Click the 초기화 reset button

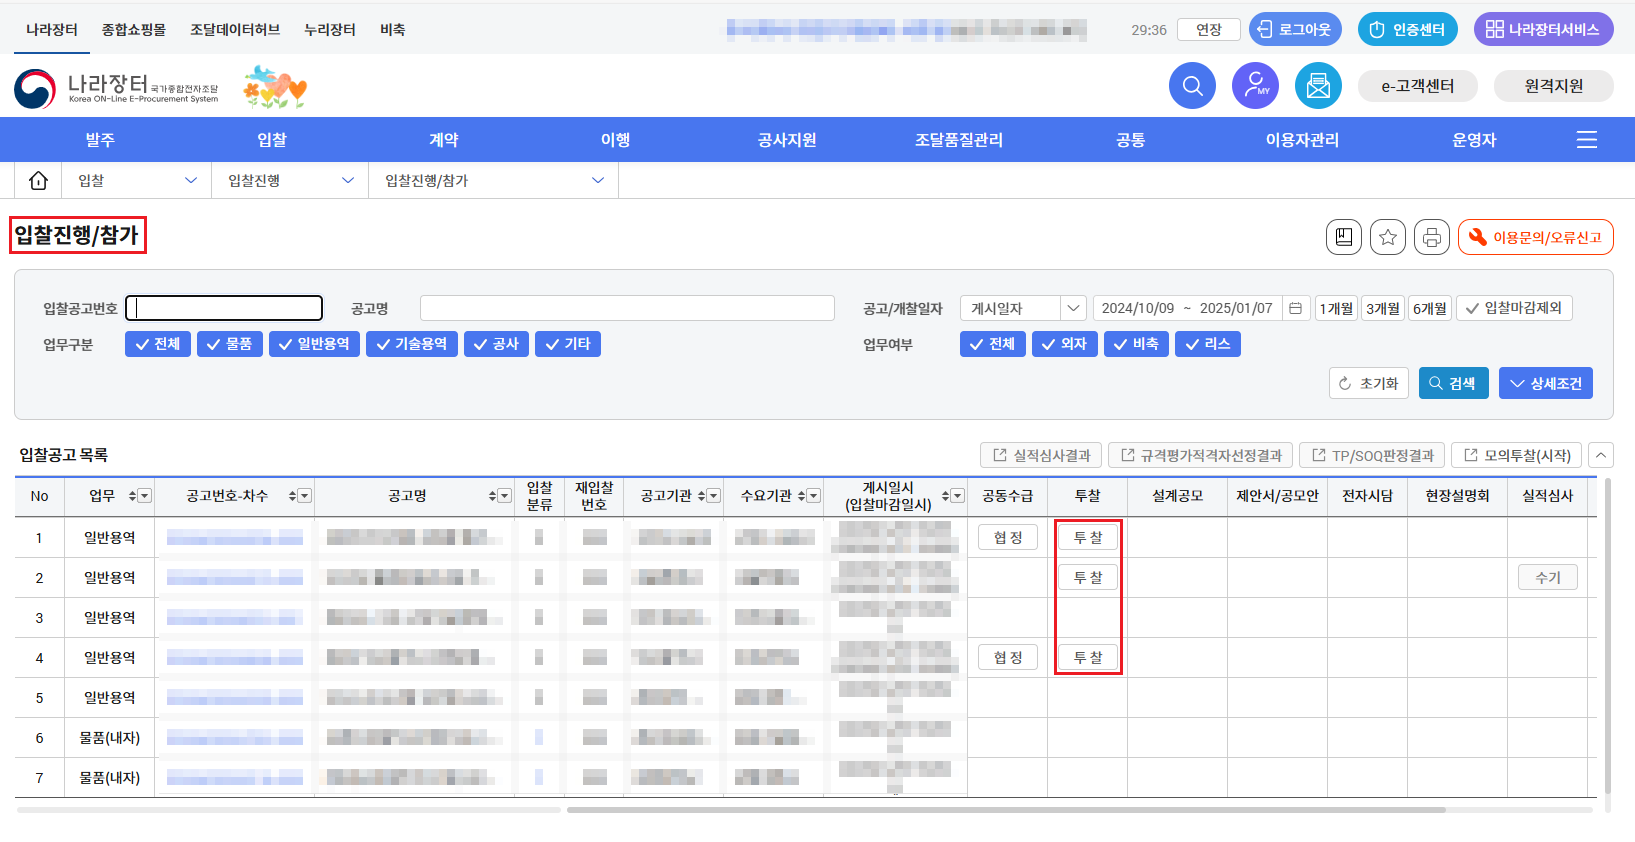(1369, 383)
